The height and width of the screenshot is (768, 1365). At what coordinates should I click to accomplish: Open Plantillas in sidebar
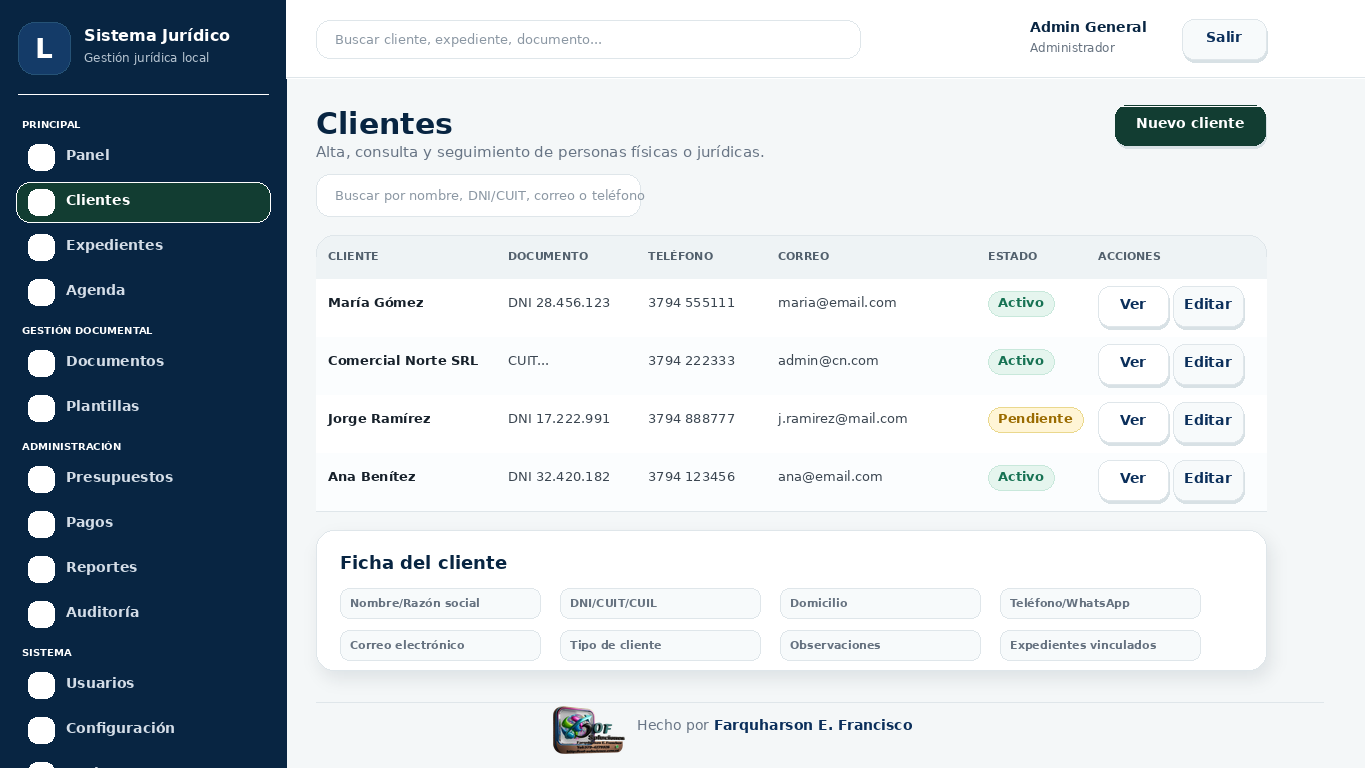pos(143,408)
